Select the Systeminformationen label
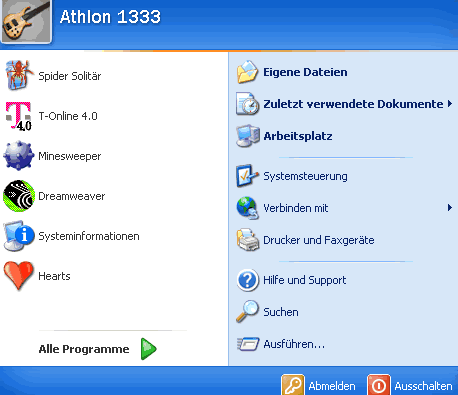This screenshot has width=458, height=395. [x=89, y=236]
